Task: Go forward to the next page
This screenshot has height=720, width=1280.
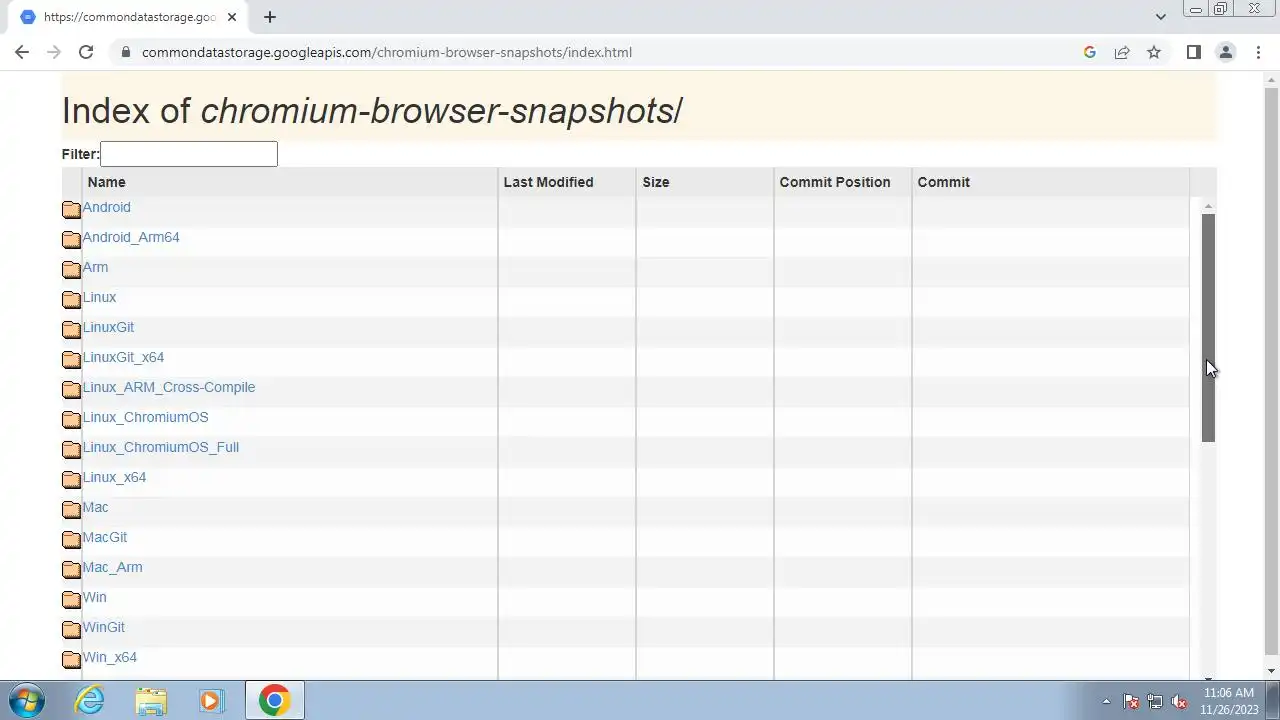Action: (54, 52)
